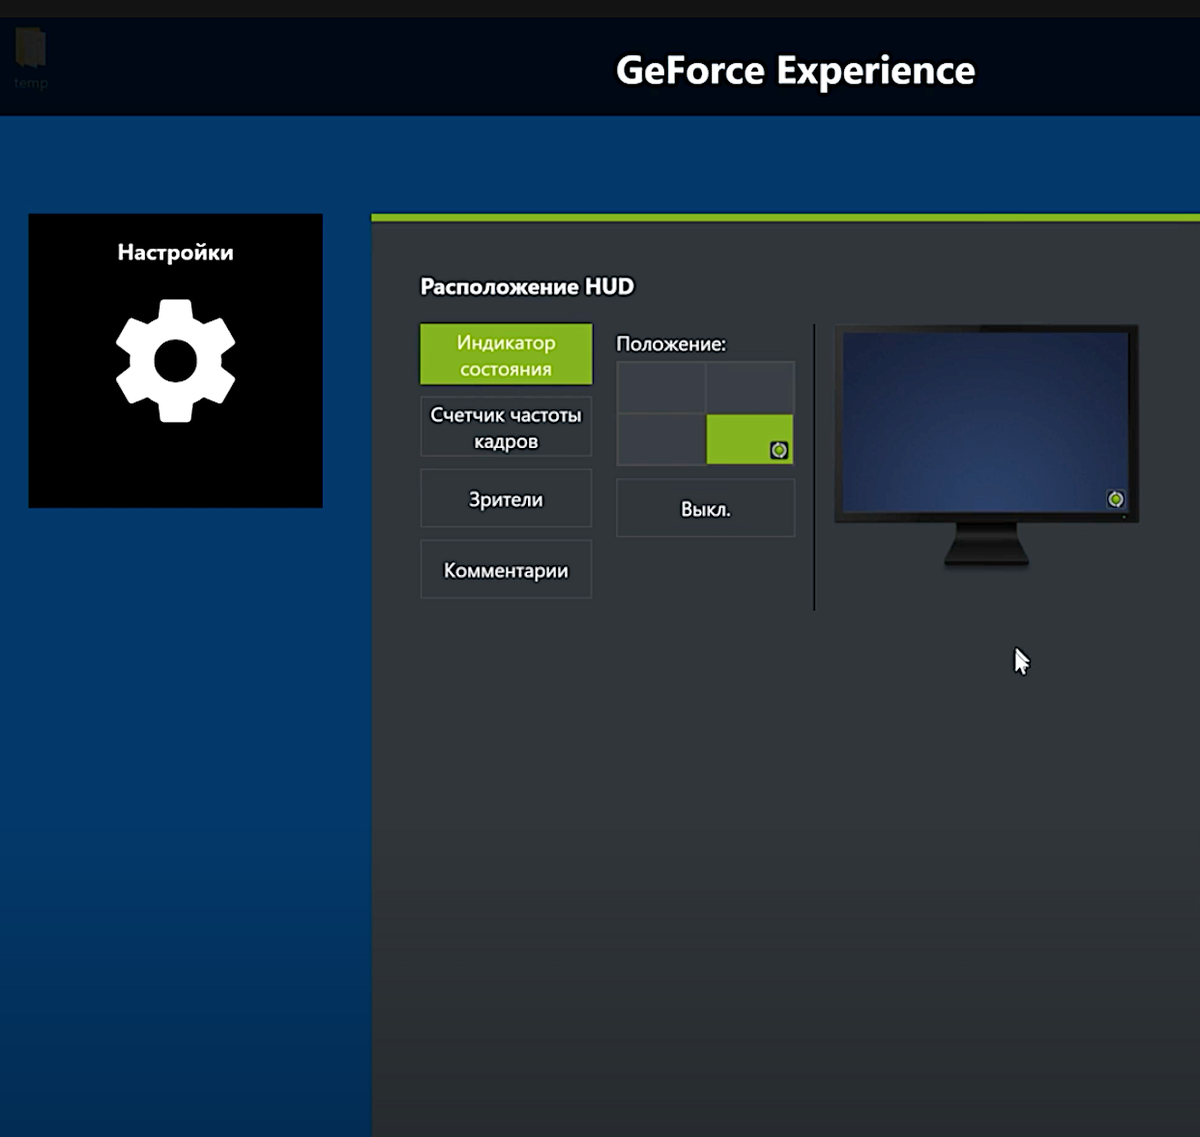Open the temp folder on desktop
Screen dimensions: 1200x1137
pos(31,58)
